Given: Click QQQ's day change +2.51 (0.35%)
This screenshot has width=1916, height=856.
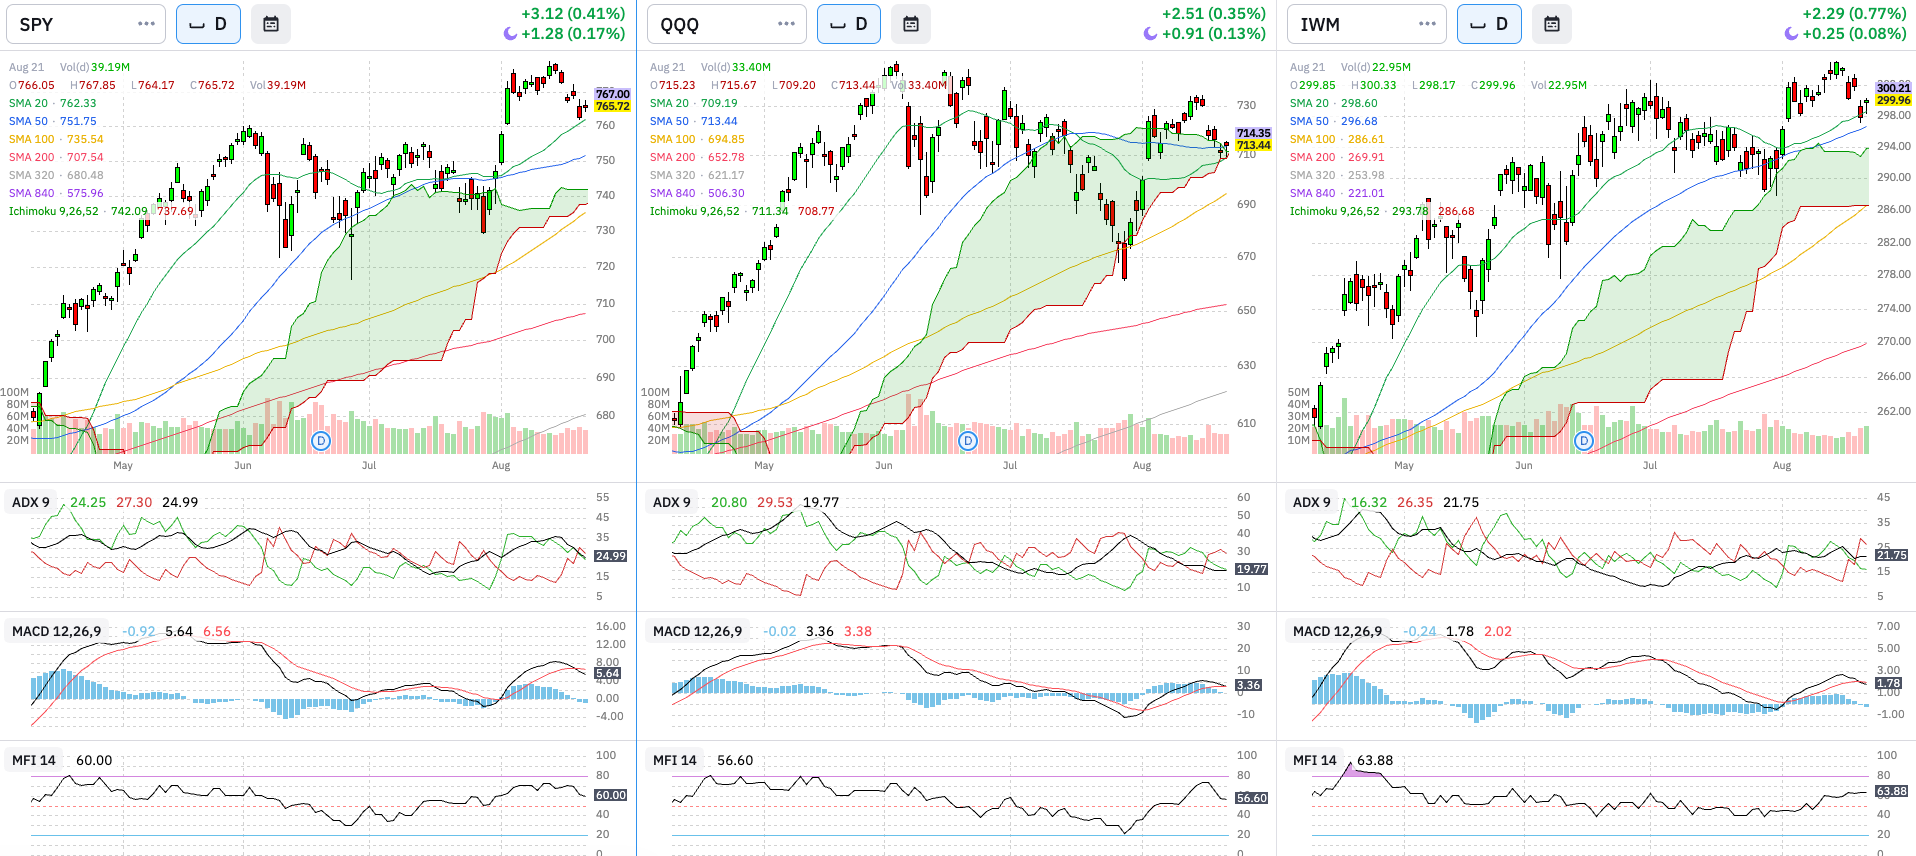Looking at the screenshot, I should coord(1214,14).
